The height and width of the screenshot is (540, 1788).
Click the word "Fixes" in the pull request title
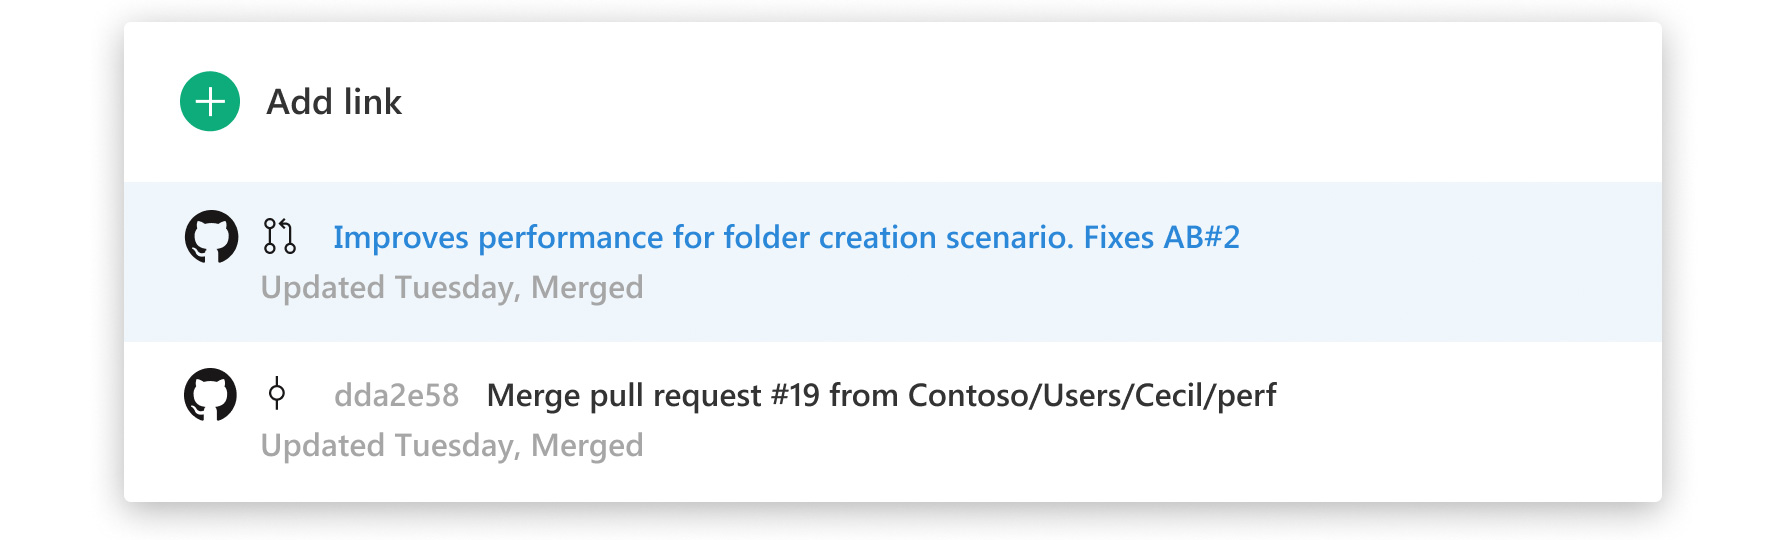[x=1119, y=238]
